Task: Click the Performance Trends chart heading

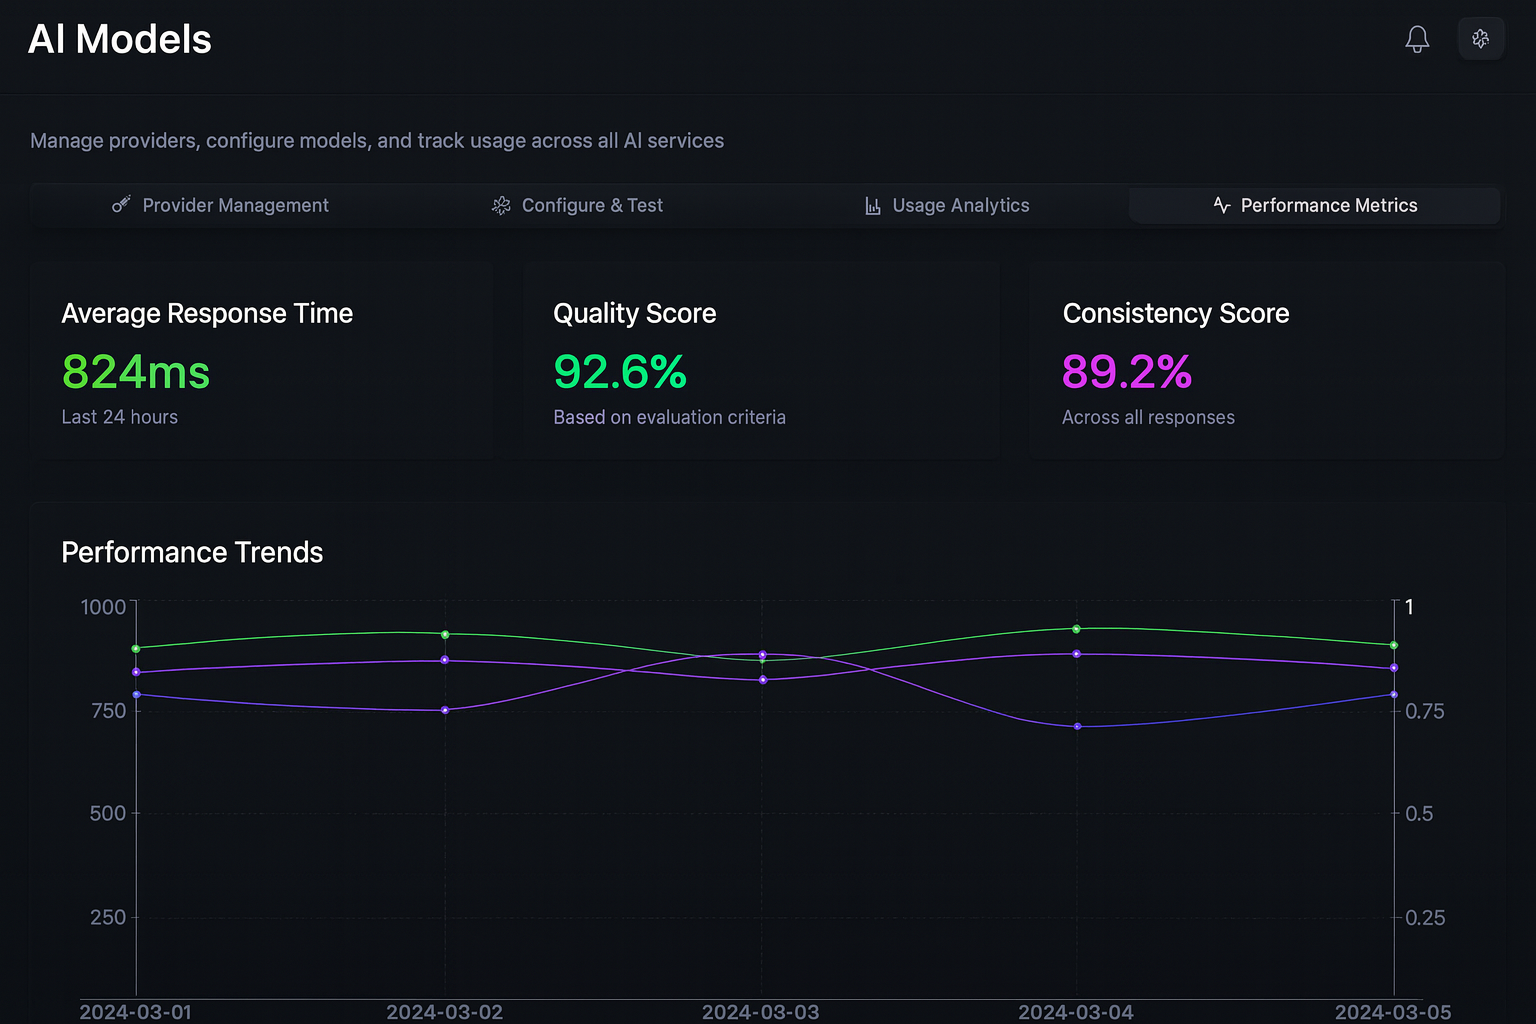Action: click(192, 552)
